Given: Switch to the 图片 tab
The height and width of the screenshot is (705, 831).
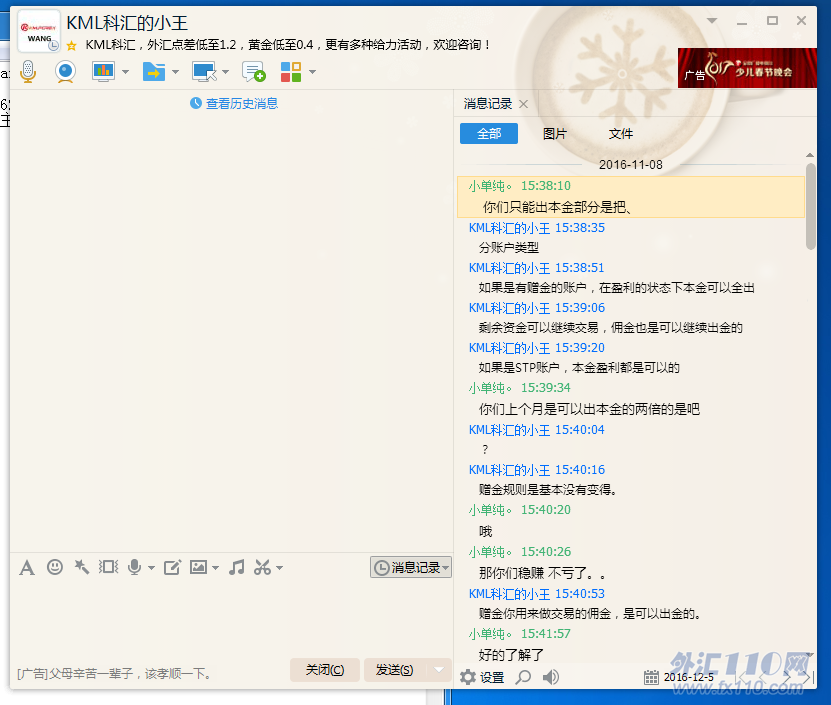Looking at the screenshot, I should point(554,134).
